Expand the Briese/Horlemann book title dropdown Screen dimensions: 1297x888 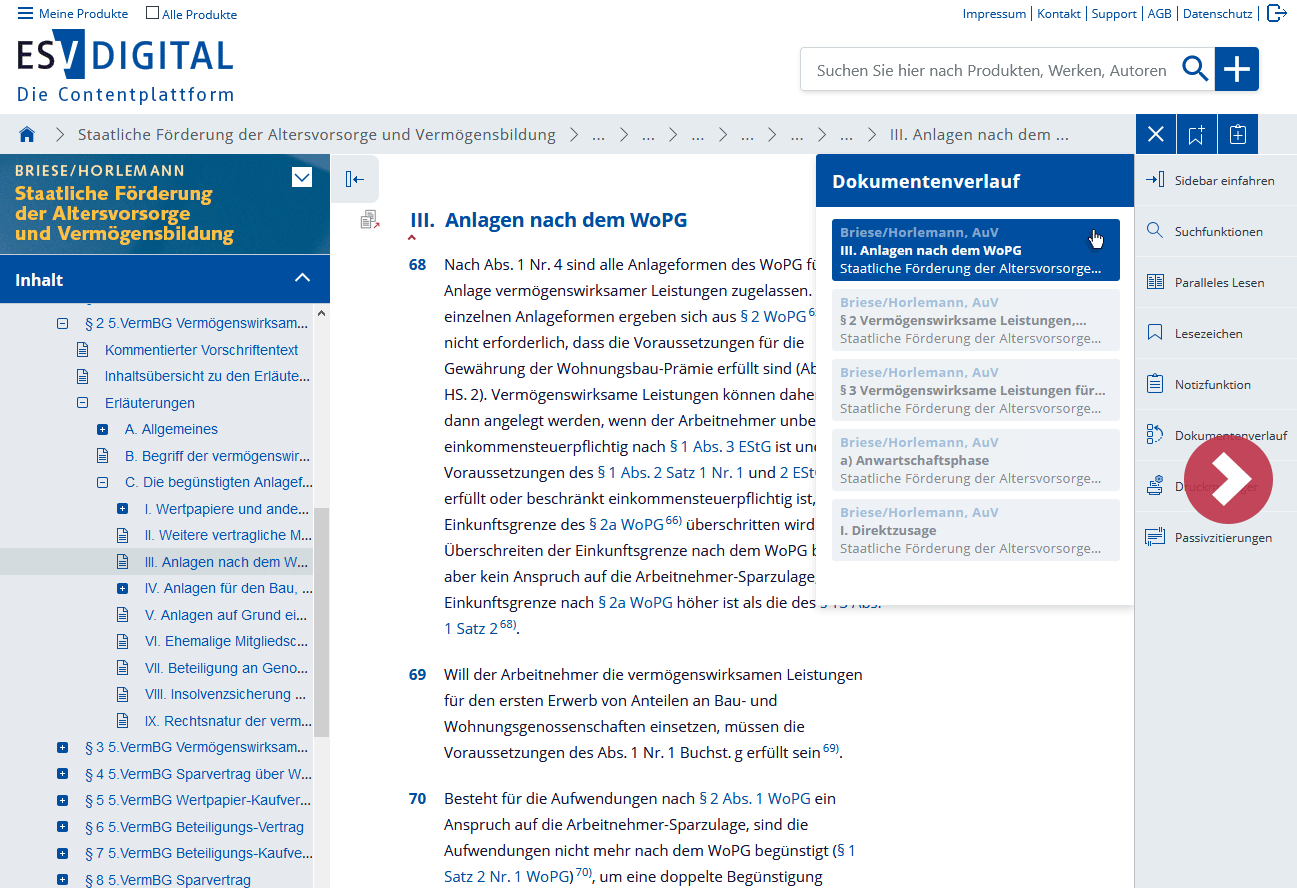pyautogui.click(x=302, y=178)
